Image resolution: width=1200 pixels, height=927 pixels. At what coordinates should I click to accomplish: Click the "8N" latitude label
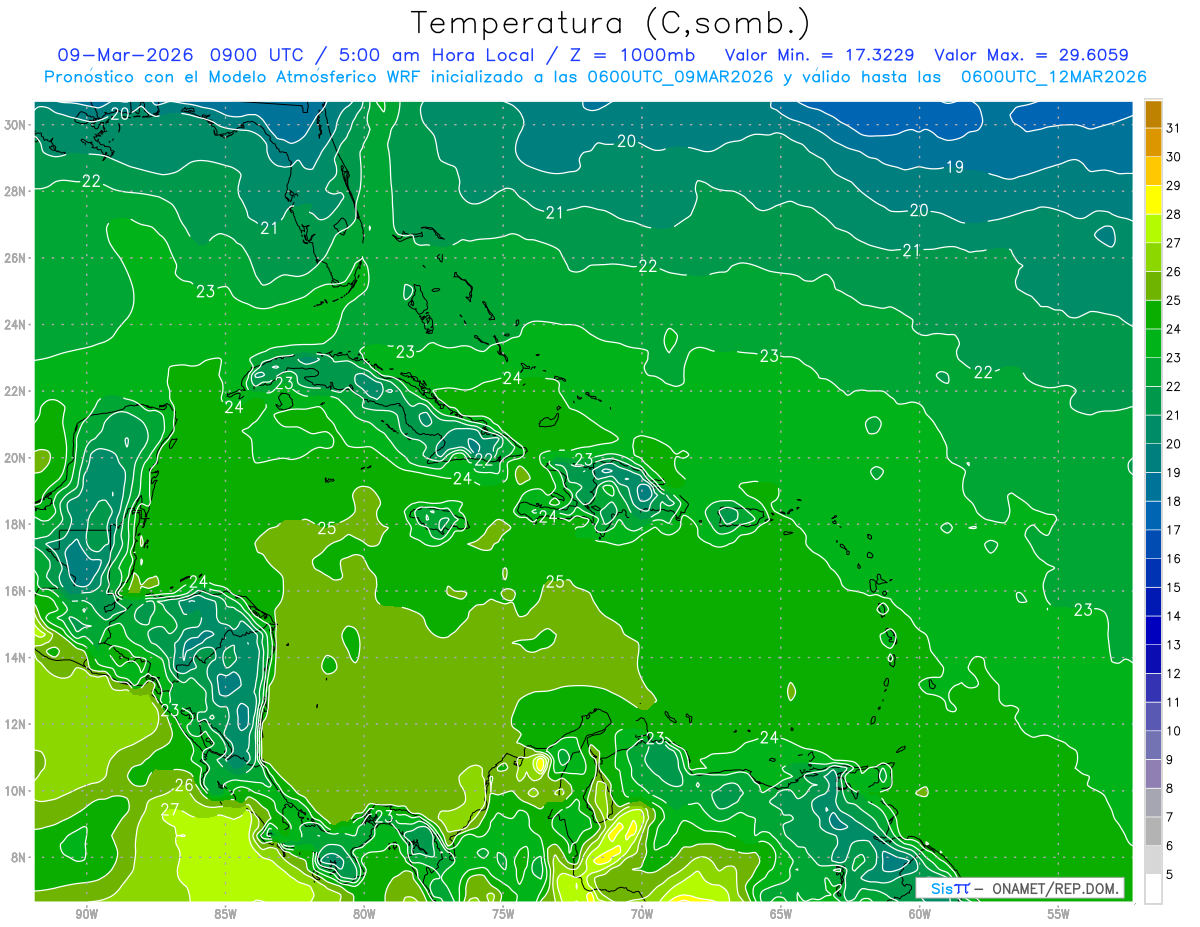[20, 857]
